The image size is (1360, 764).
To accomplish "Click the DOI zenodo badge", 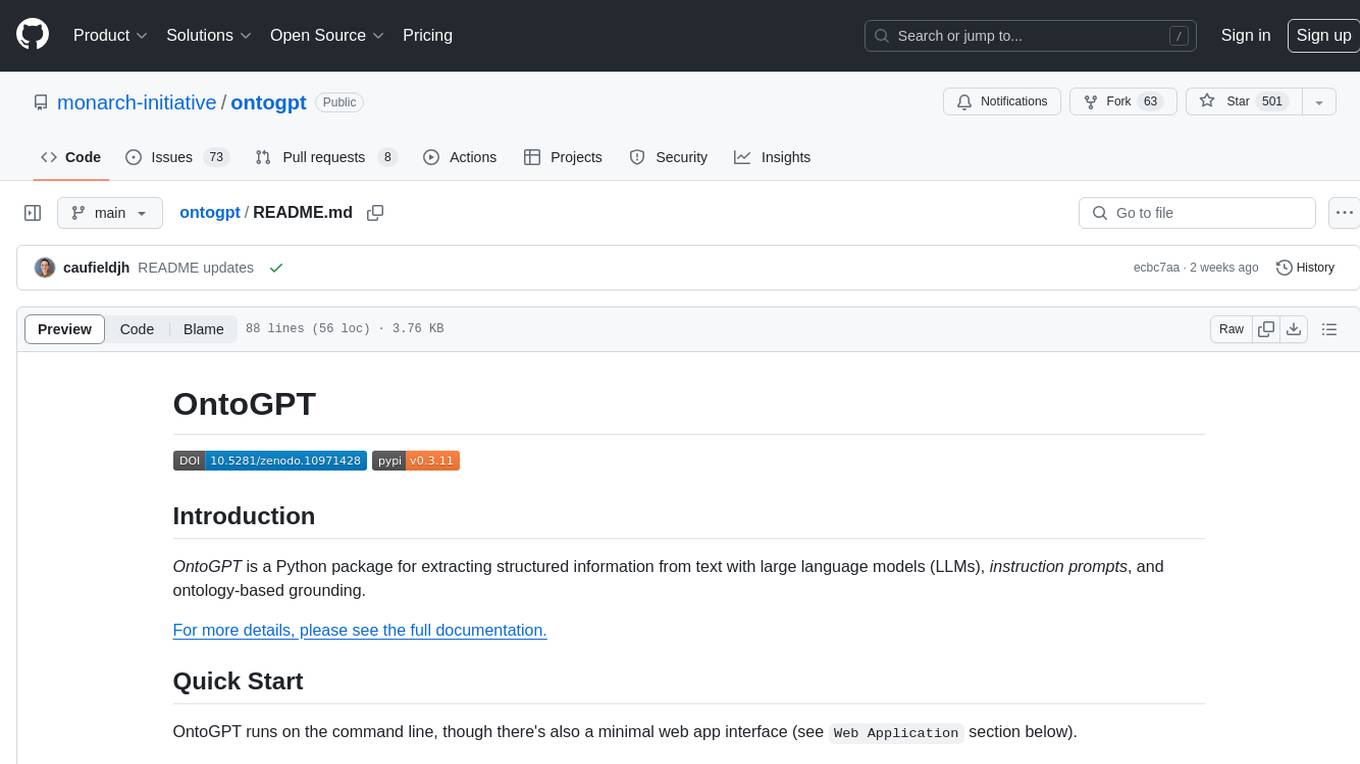I will point(270,461).
